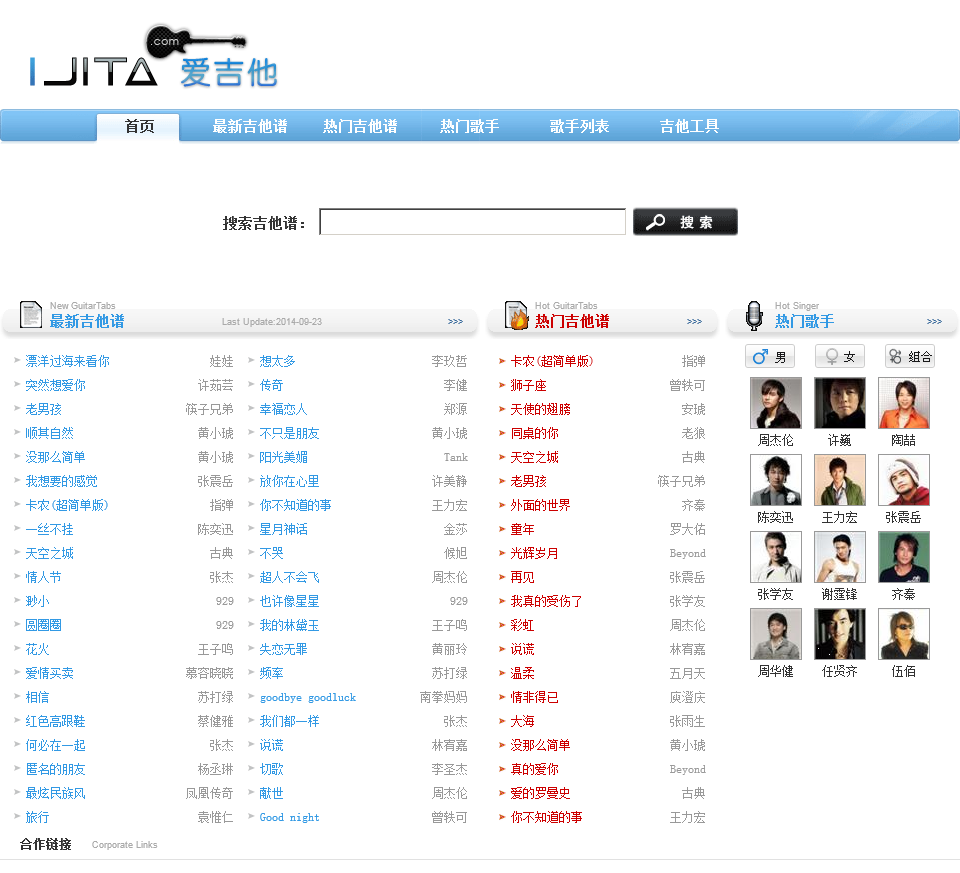Viewport: 960px width, 873px height.
Task: Open the song 漂洋过海来看你
Action: pyautogui.click(x=67, y=361)
